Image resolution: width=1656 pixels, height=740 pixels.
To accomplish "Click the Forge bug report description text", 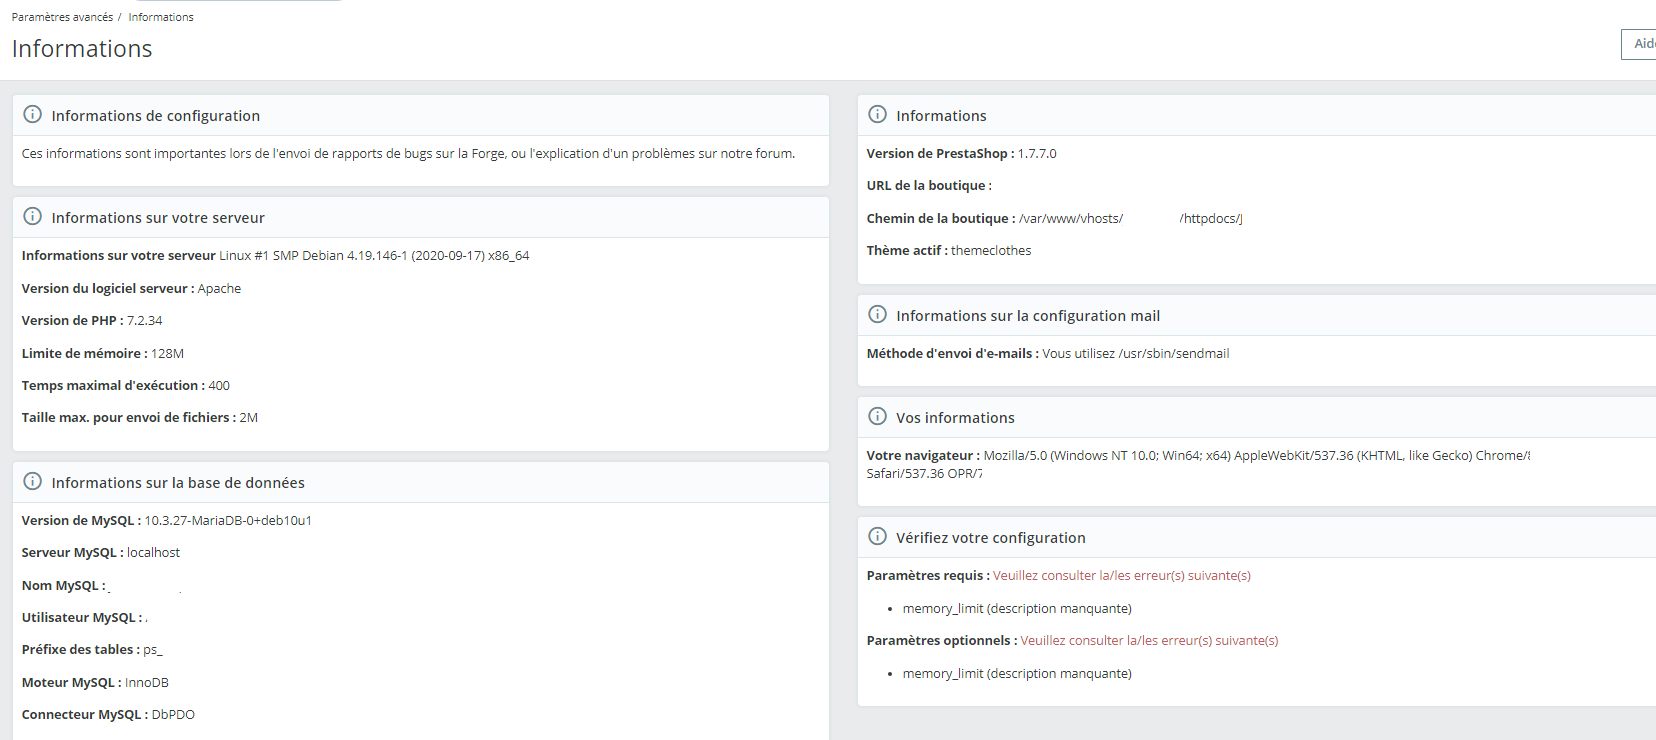I will point(409,154).
